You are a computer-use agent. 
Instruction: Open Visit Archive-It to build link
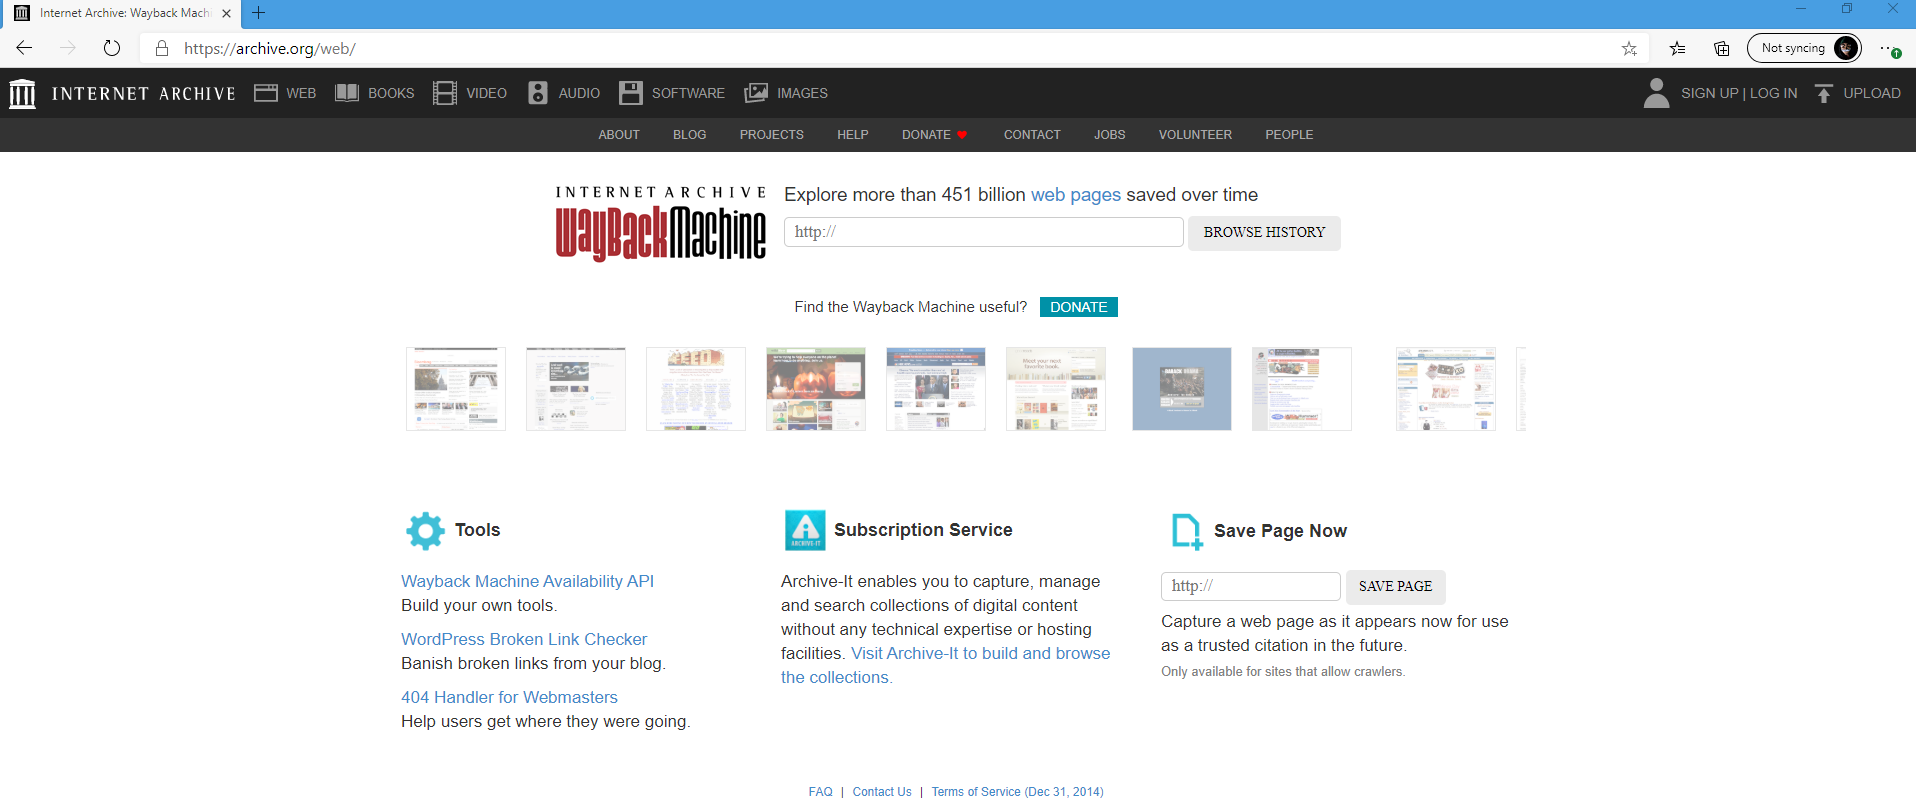click(980, 653)
